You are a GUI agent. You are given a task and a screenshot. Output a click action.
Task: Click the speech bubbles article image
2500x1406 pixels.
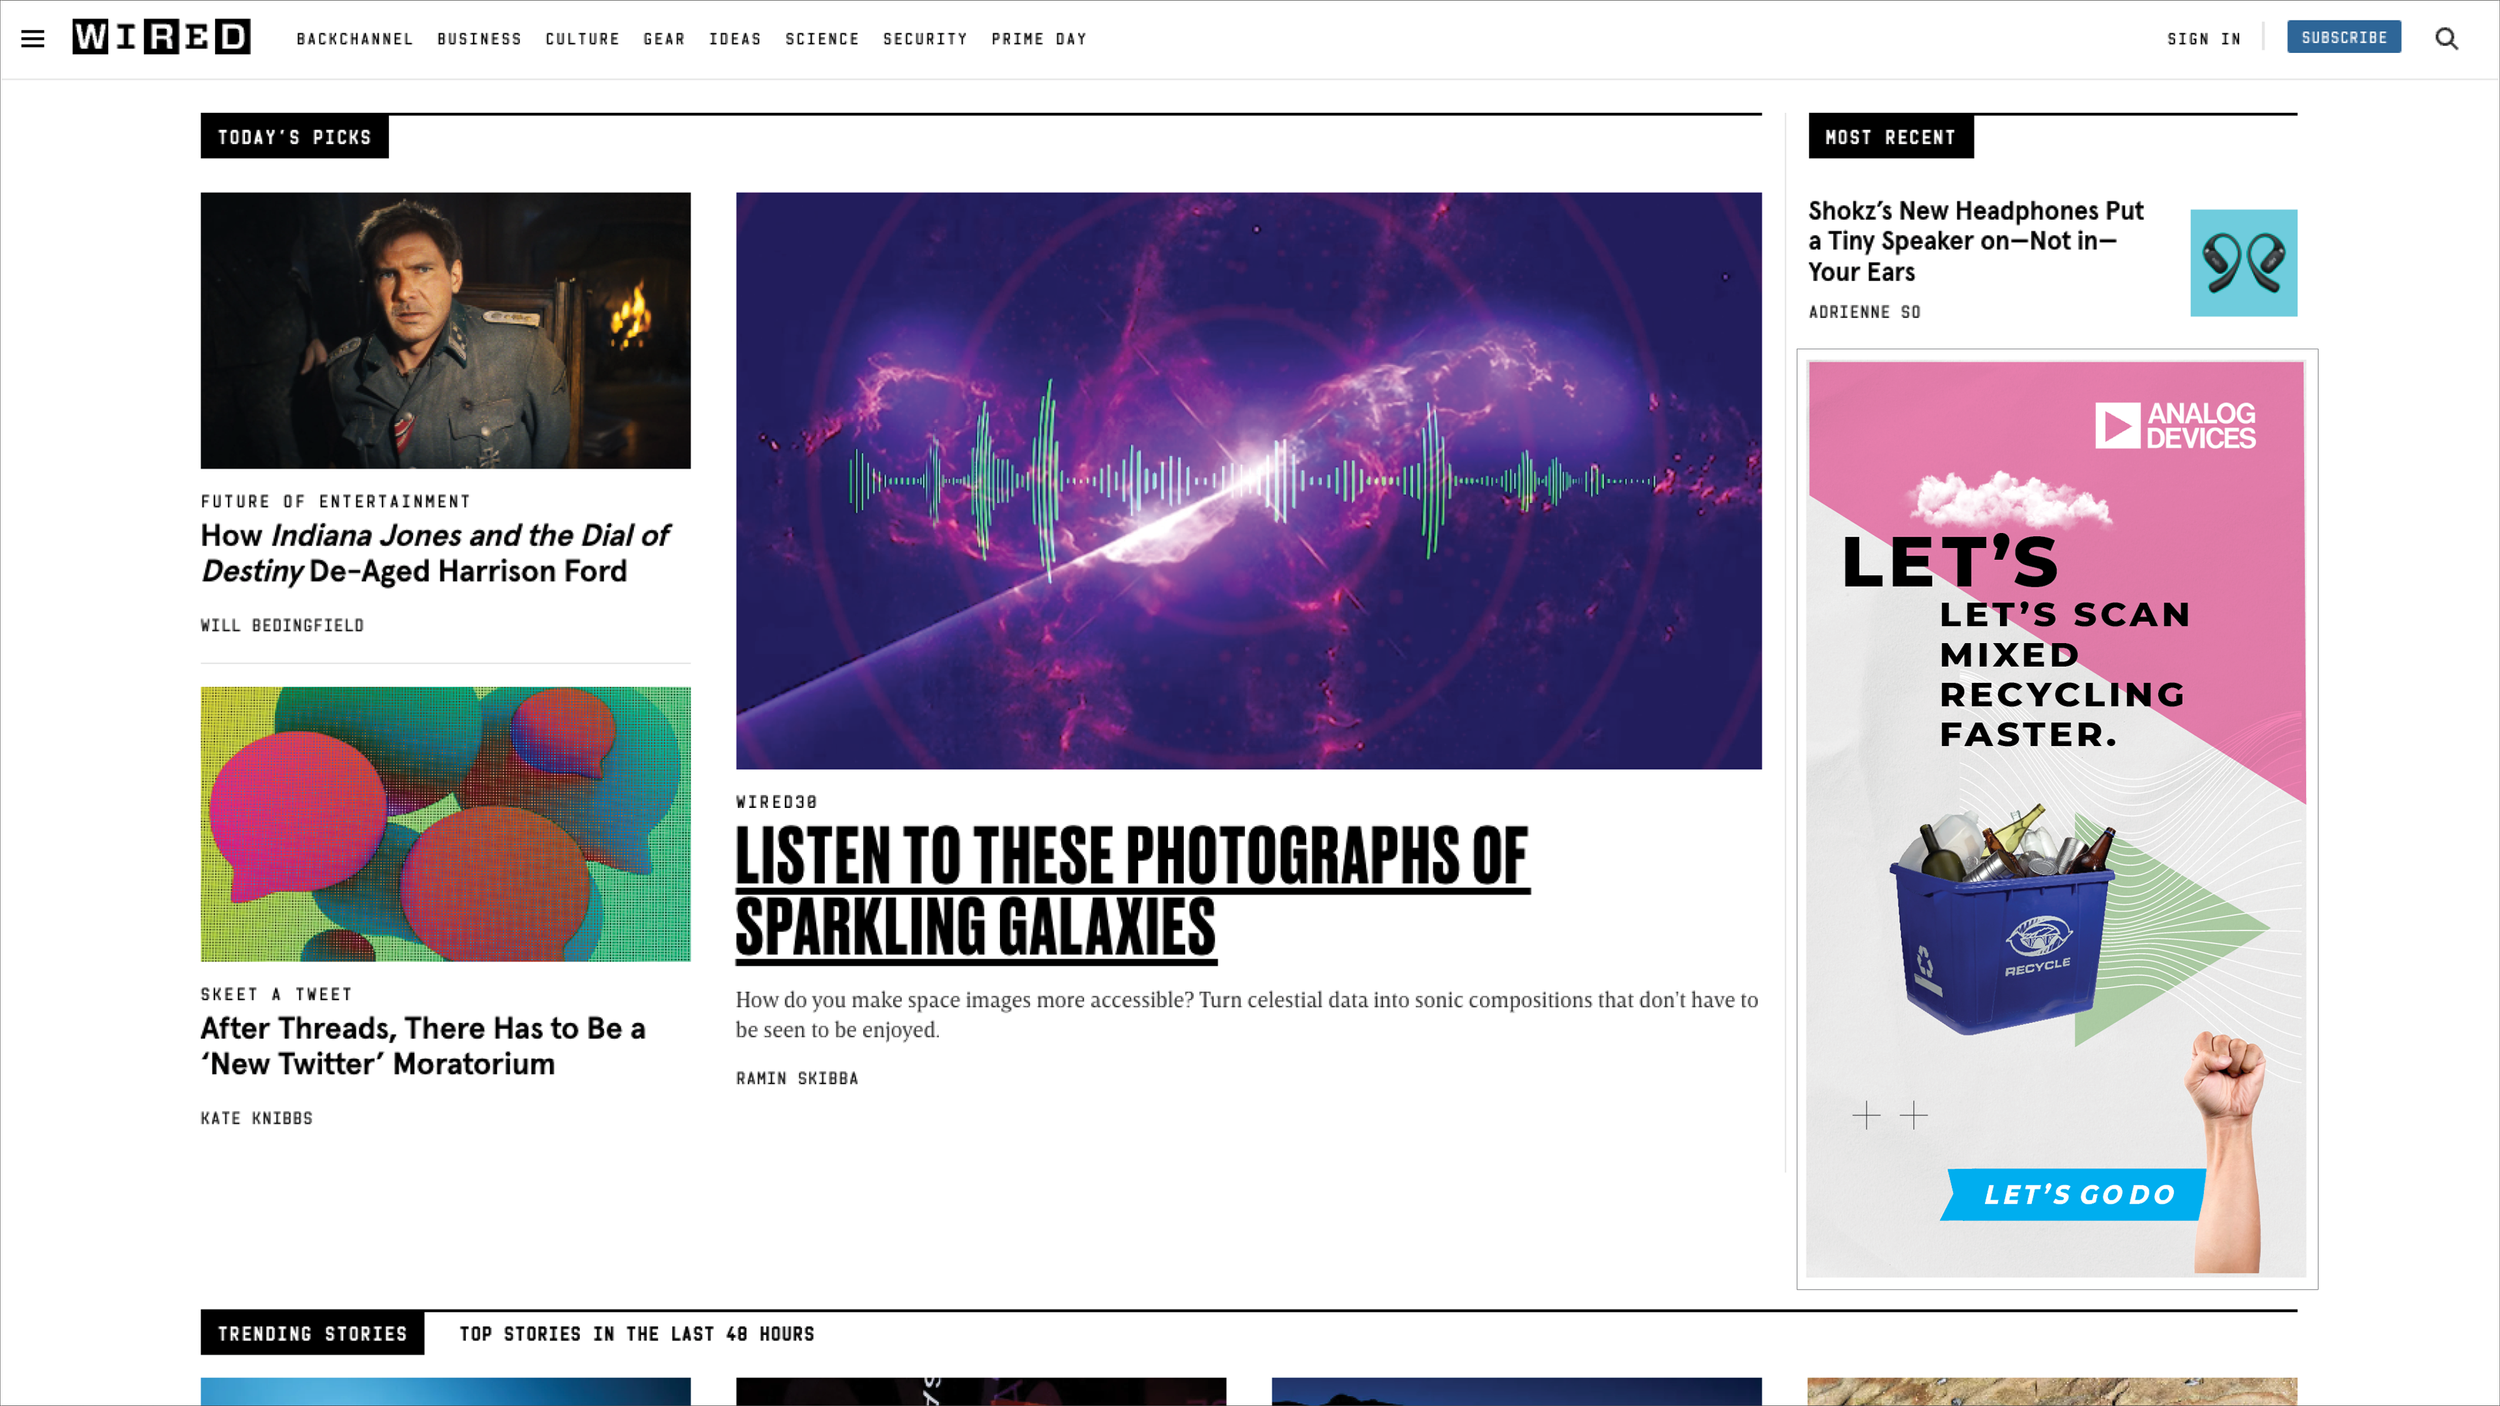(x=445, y=824)
